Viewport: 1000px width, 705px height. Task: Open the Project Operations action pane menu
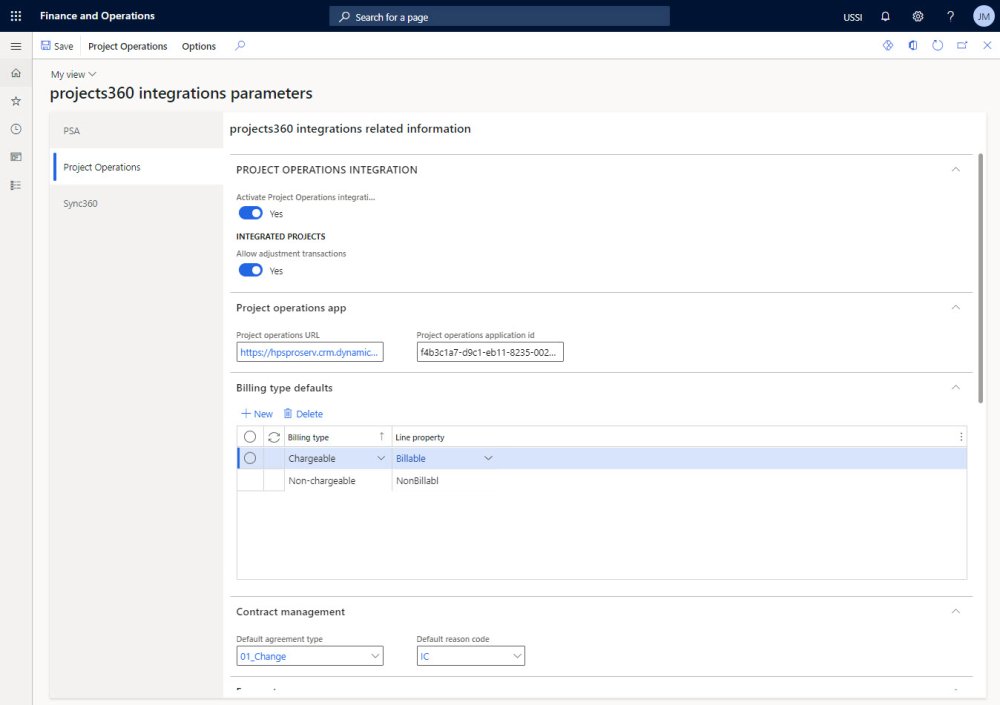tap(128, 46)
